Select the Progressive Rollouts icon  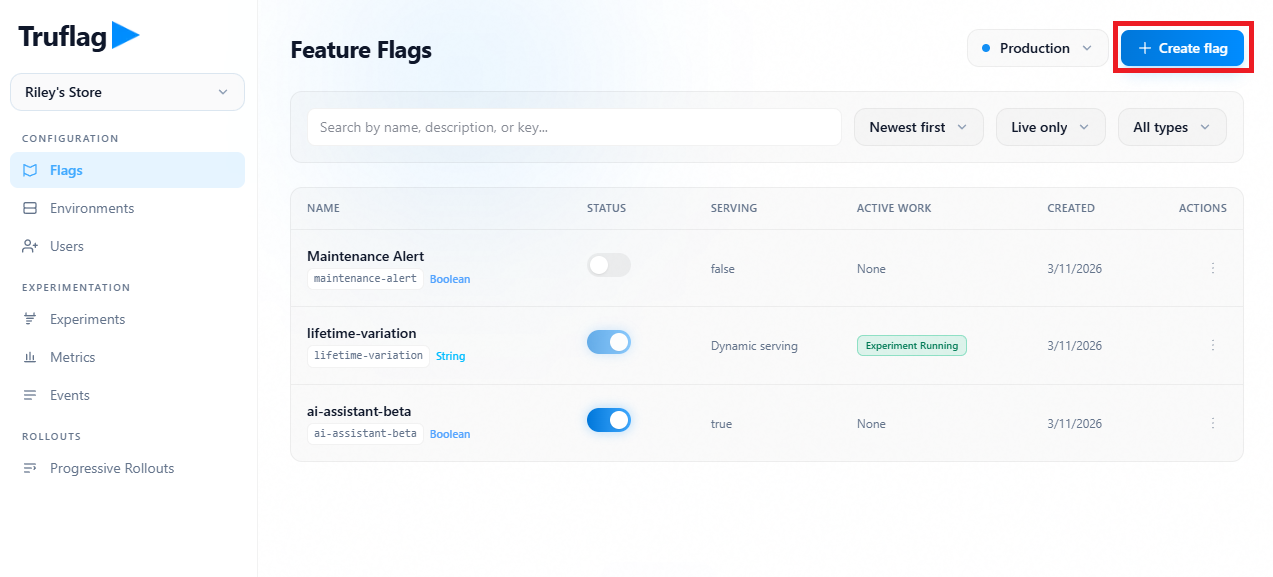31,468
